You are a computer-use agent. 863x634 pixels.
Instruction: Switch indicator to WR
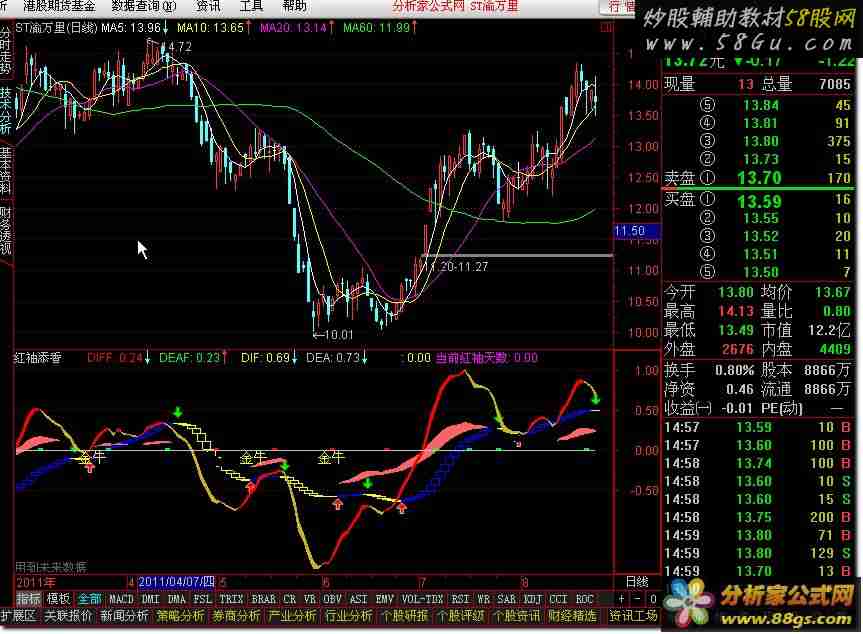point(483,599)
